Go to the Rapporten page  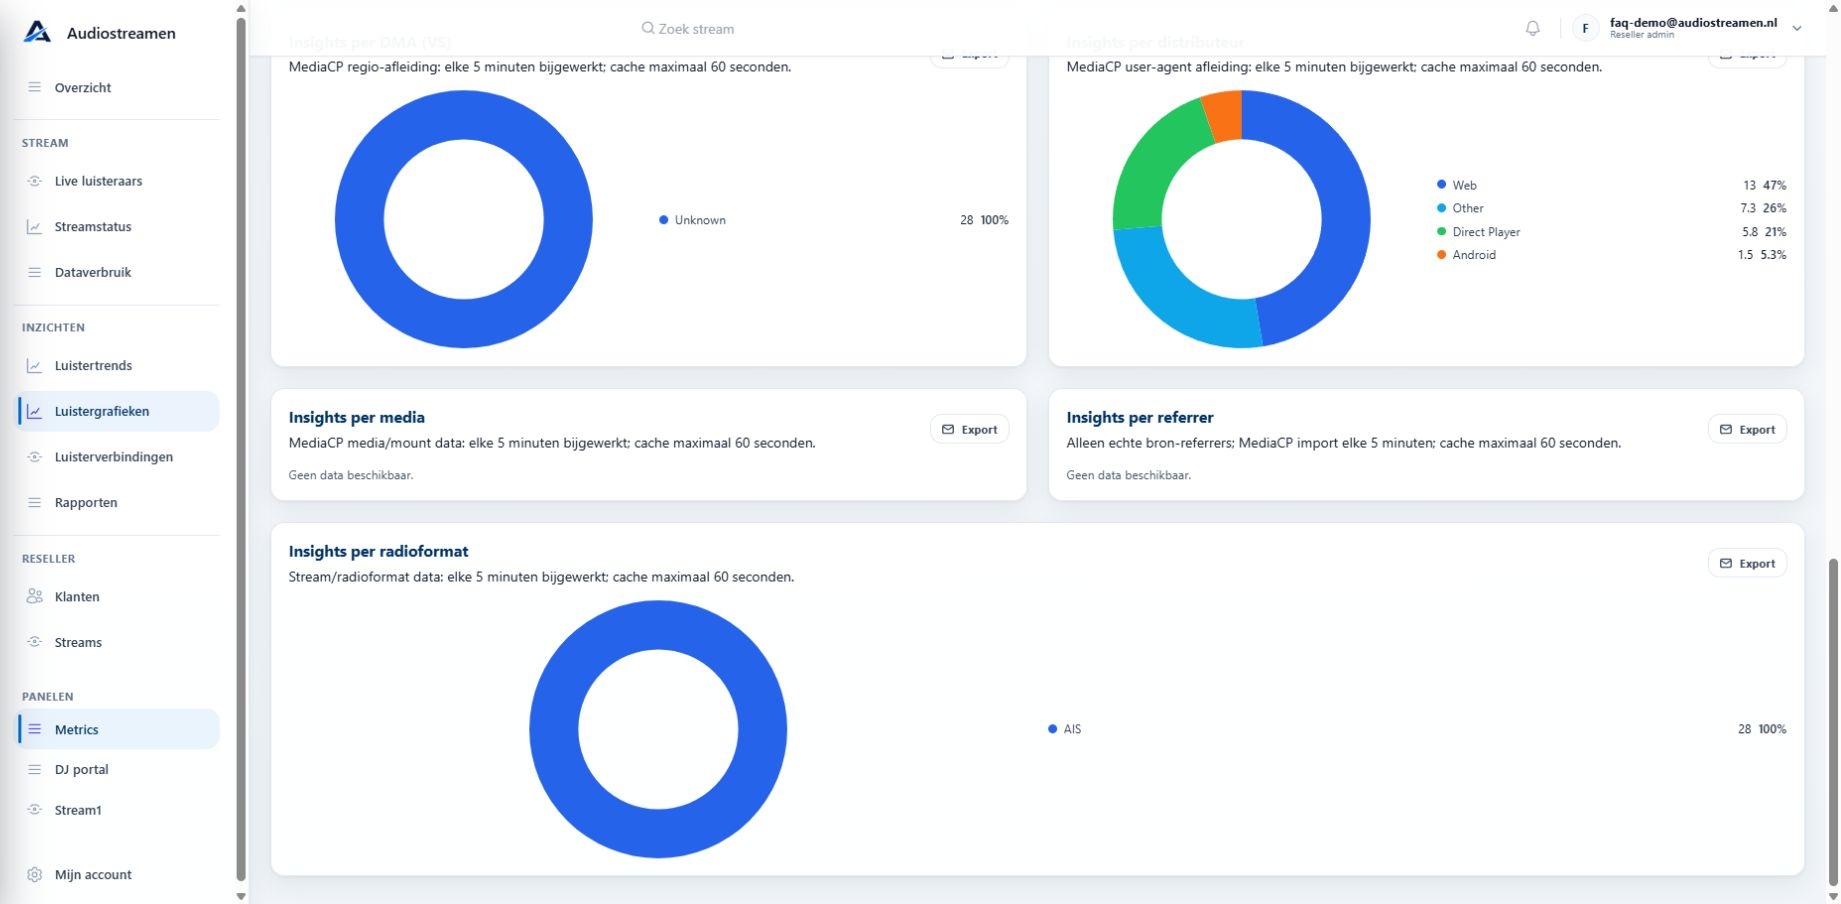pos(118,503)
